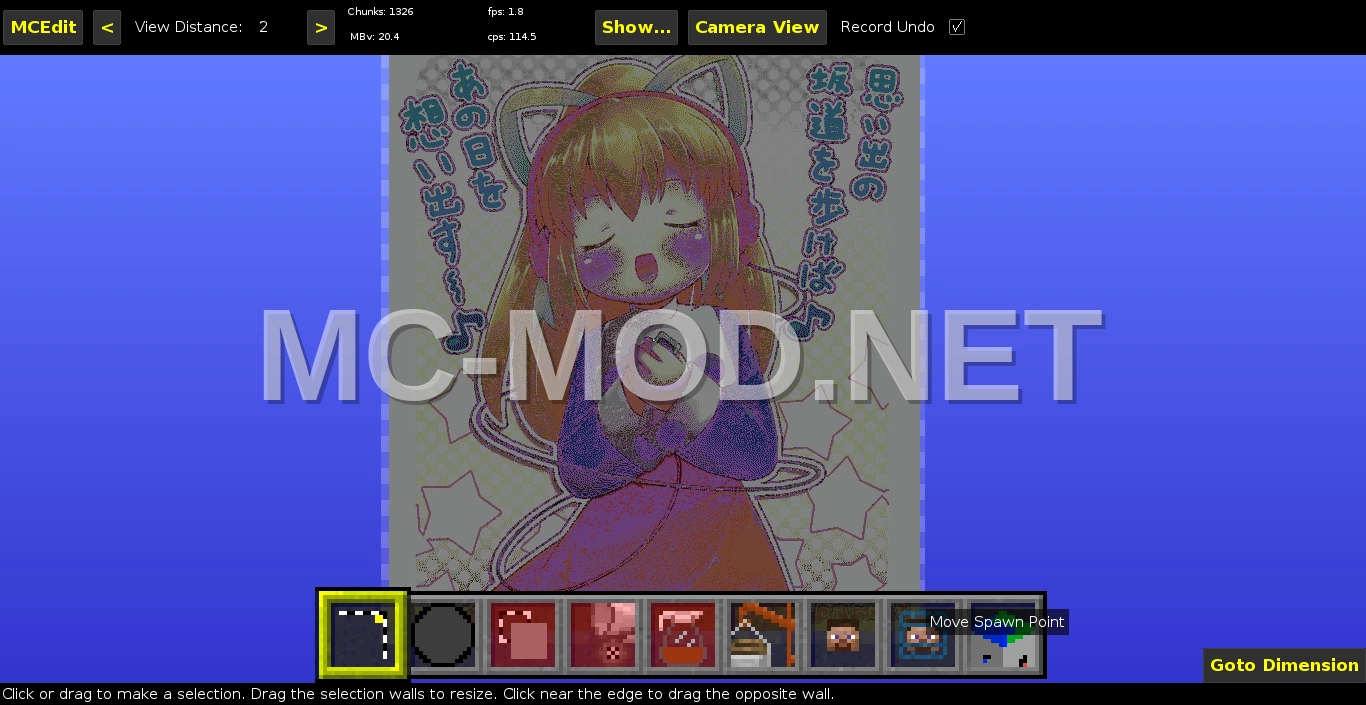Click the pixel-art map in the viewport
1366x705 pixels.
[x=653, y=322]
